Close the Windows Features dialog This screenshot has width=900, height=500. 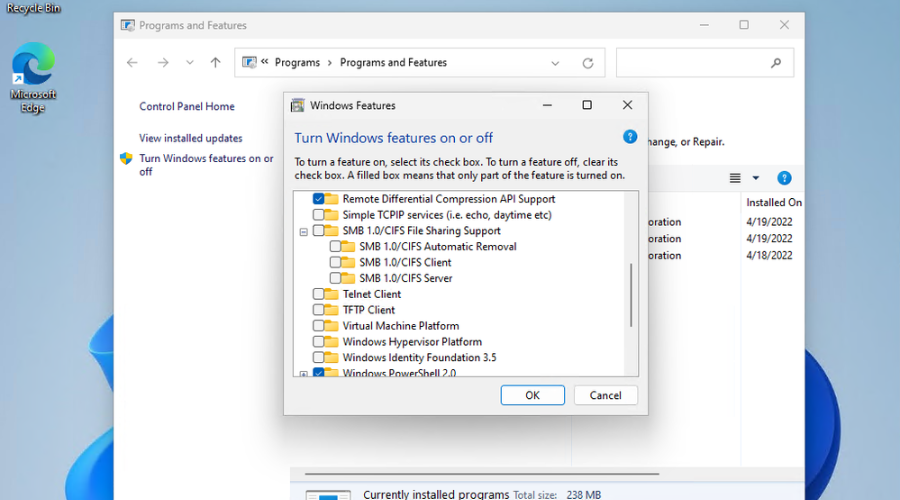coord(627,105)
